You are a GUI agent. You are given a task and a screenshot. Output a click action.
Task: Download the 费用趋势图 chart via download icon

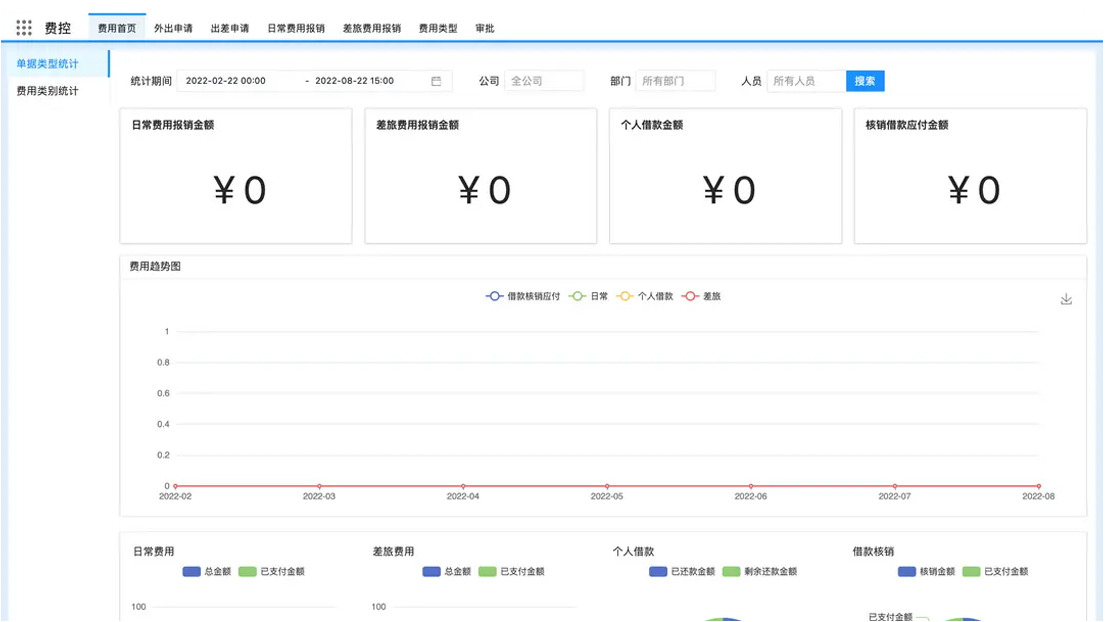1066,298
